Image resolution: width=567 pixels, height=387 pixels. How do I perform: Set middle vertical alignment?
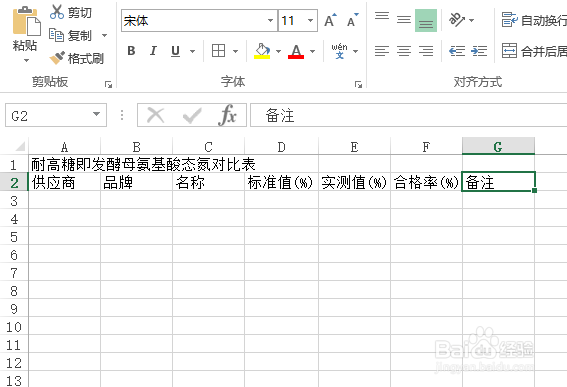[404, 20]
